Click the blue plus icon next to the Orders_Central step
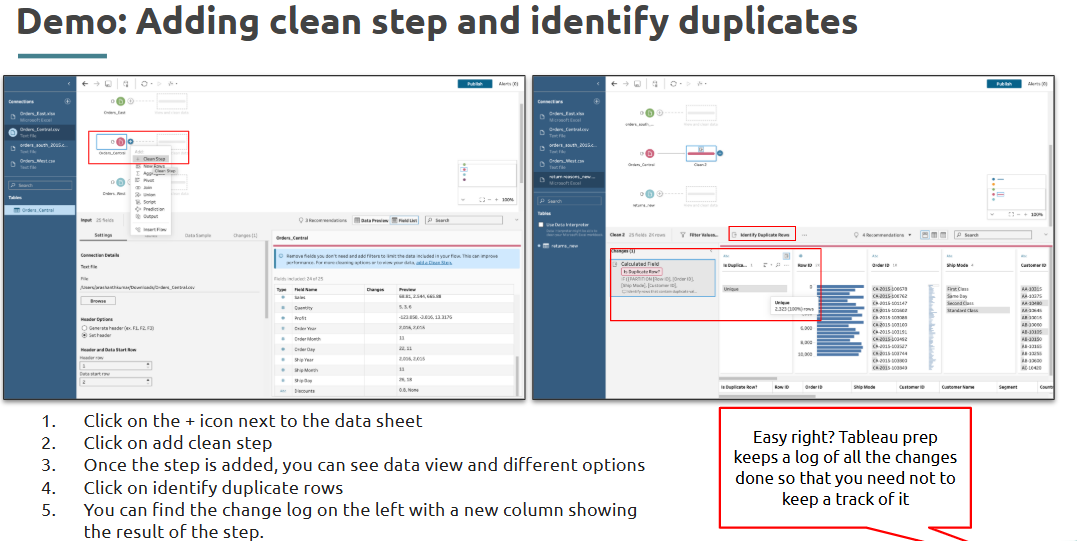 pos(131,141)
